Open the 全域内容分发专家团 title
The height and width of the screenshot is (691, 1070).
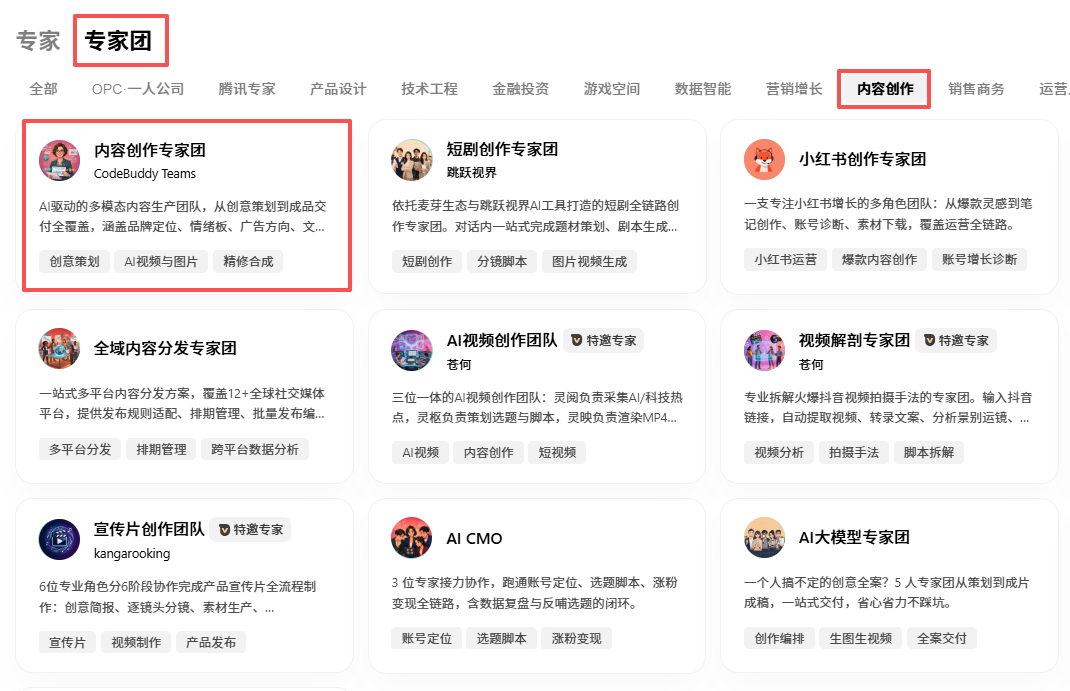pos(165,349)
